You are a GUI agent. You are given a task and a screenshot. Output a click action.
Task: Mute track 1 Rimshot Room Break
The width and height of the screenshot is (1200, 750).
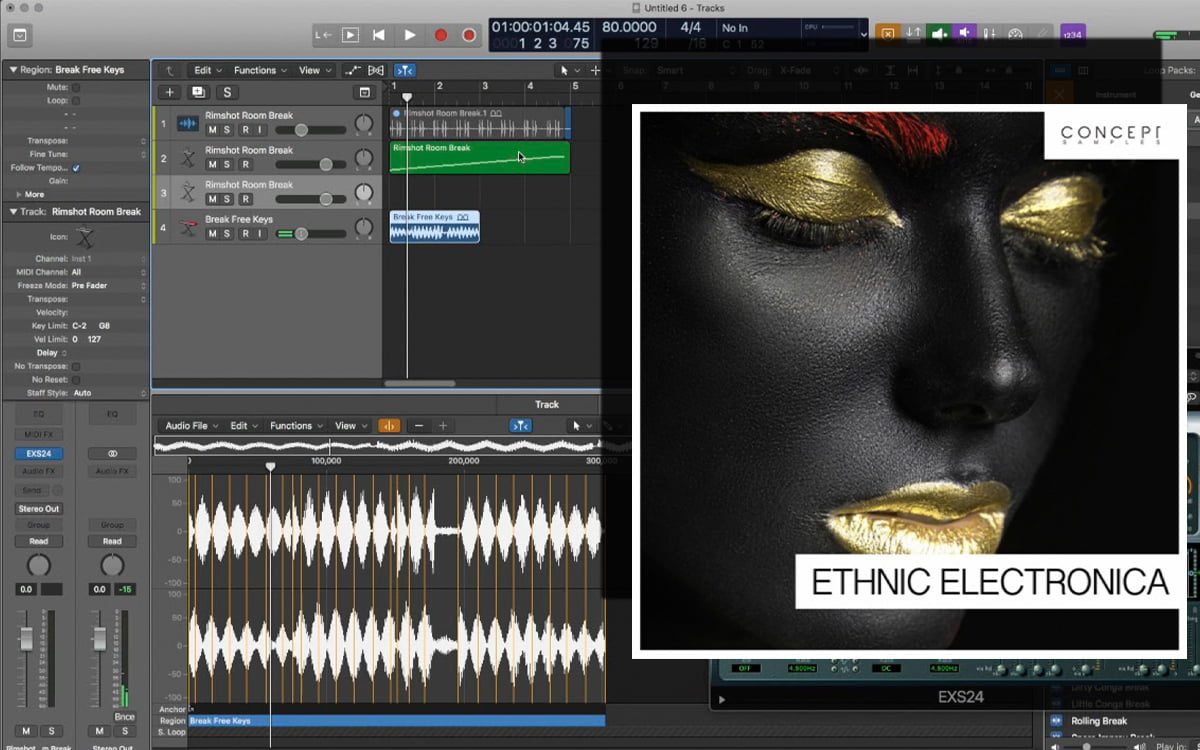212,130
